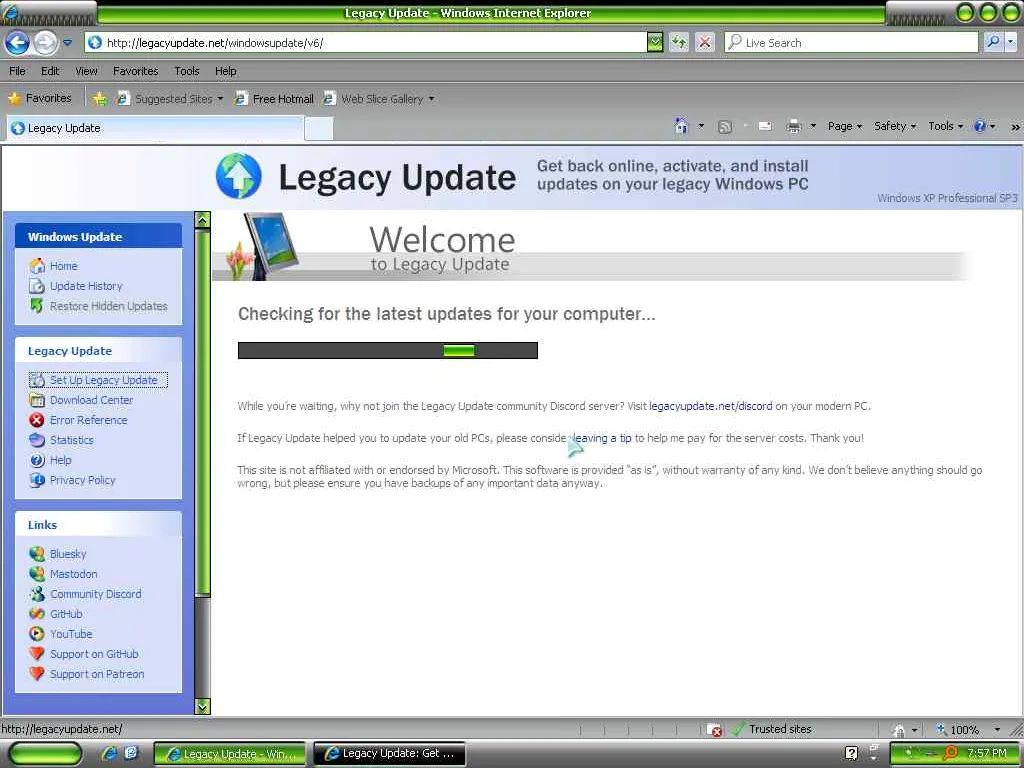Screen dimensions: 1024x768
Task: Click the green sidebar scrollbar thumb
Action: coord(202,412)
